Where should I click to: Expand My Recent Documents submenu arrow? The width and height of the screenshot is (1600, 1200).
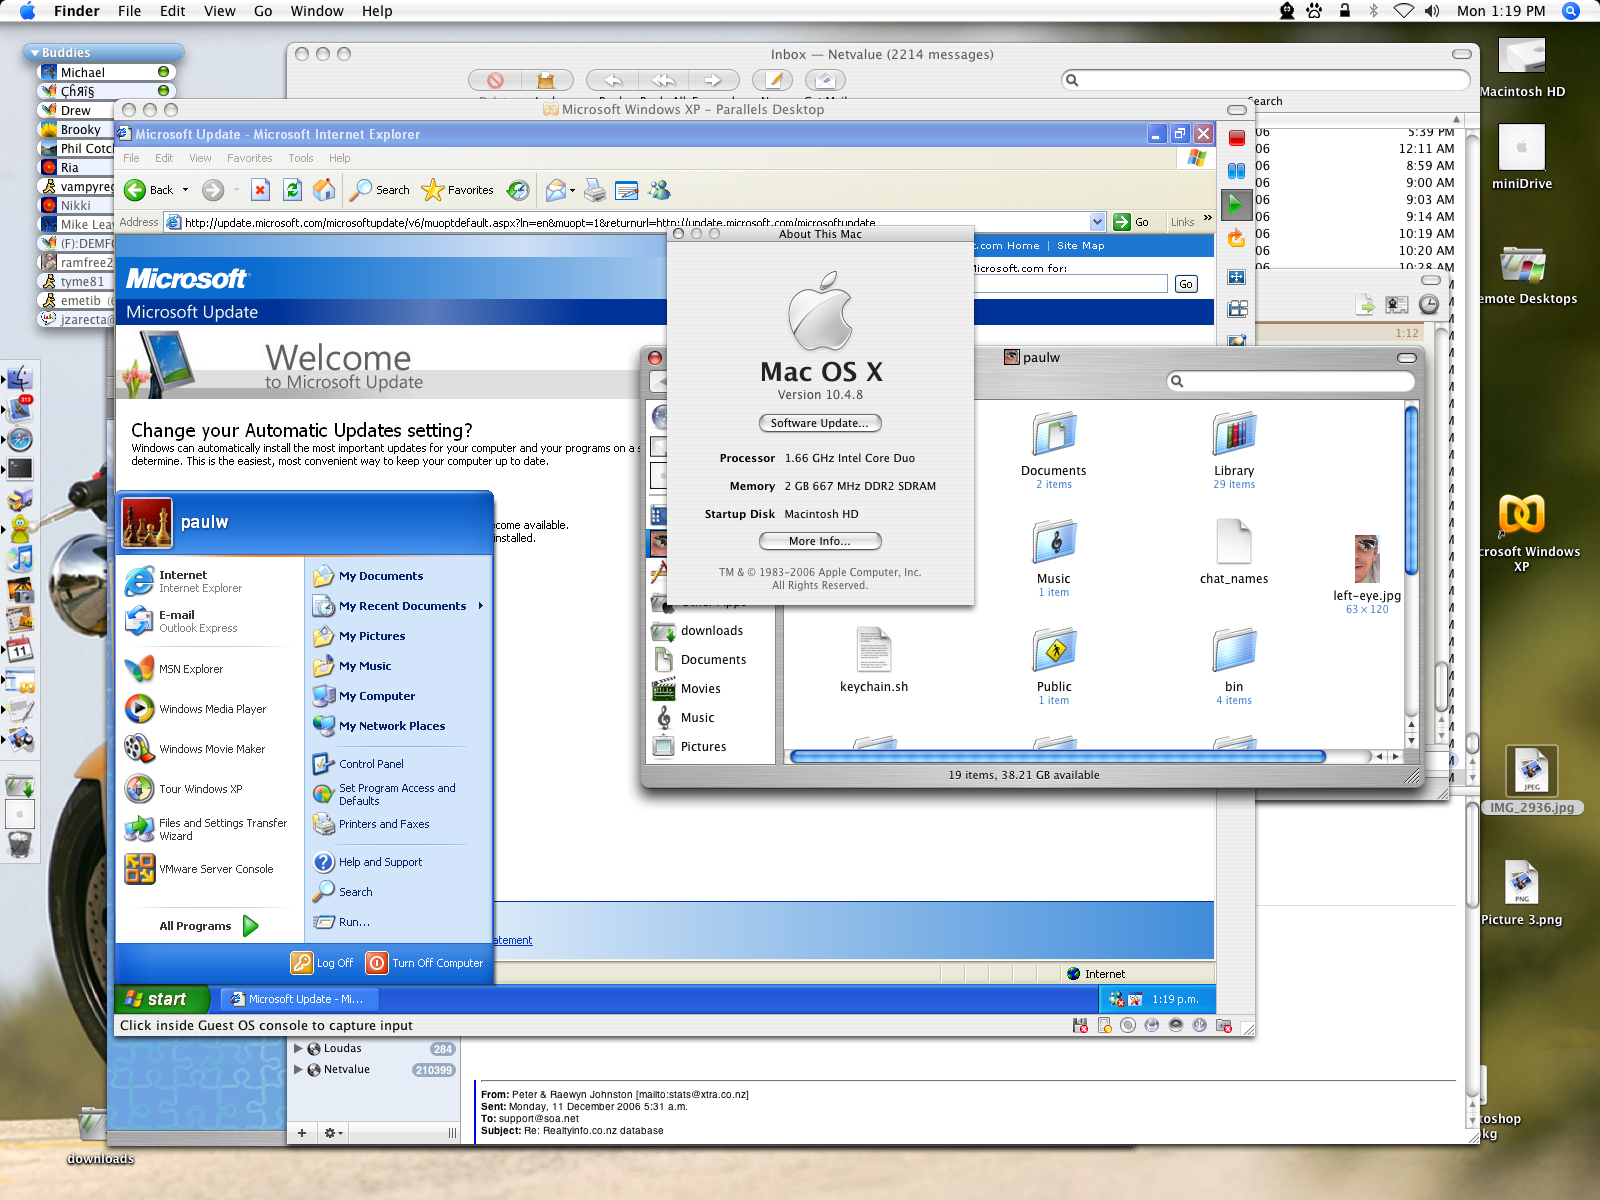481,606
